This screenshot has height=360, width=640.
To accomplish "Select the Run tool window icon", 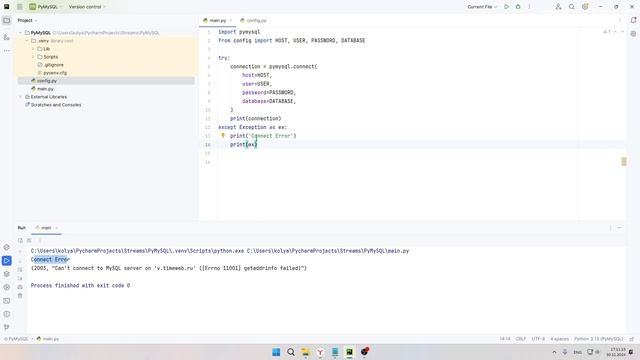I will click(7, 260).
